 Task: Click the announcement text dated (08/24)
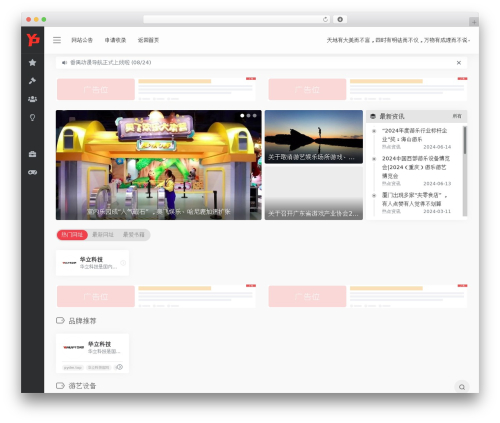pyautogui.click(x=111, y=63)
